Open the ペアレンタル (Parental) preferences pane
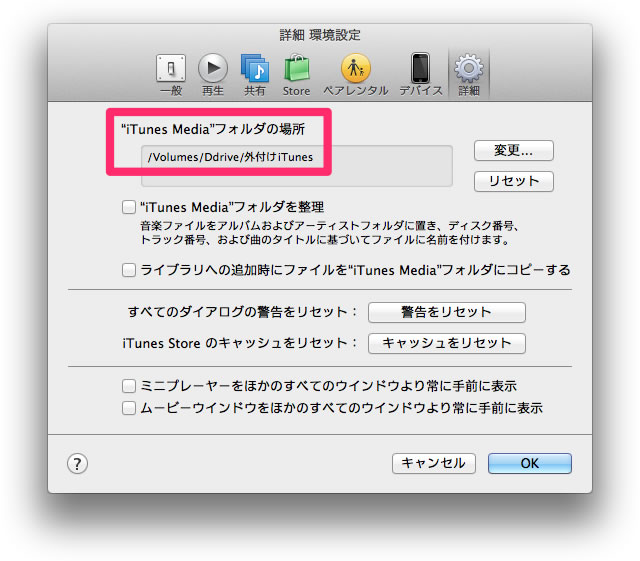Screen dimensions: 640x561 click(356, 75)
